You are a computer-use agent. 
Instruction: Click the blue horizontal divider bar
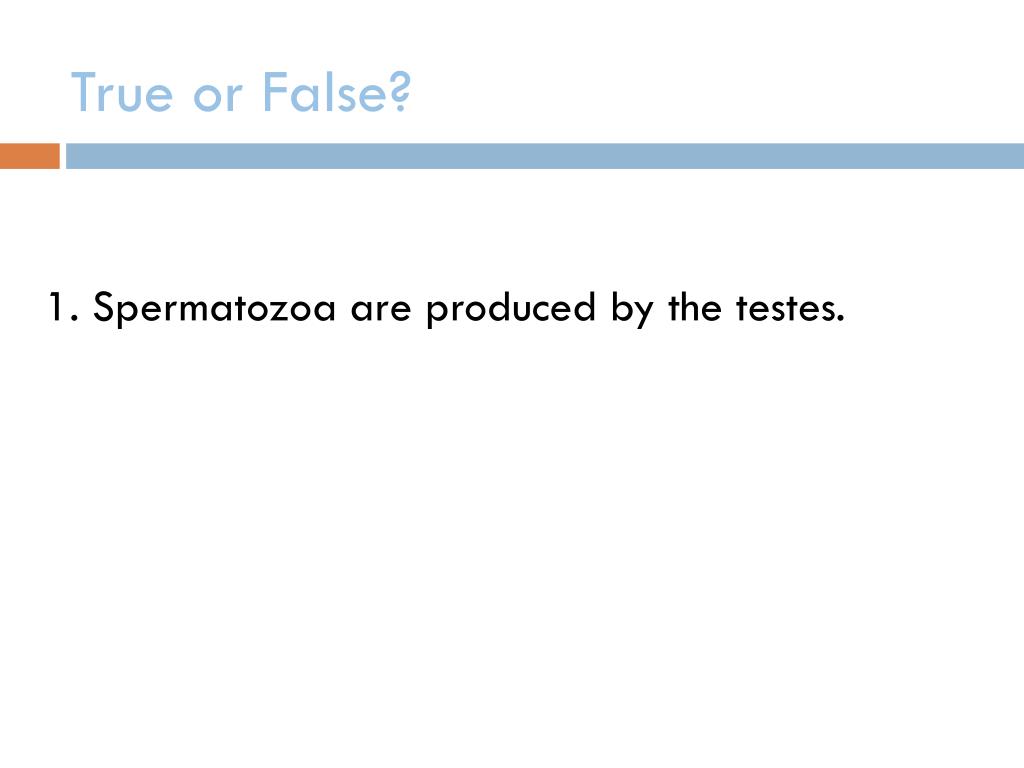545,156
